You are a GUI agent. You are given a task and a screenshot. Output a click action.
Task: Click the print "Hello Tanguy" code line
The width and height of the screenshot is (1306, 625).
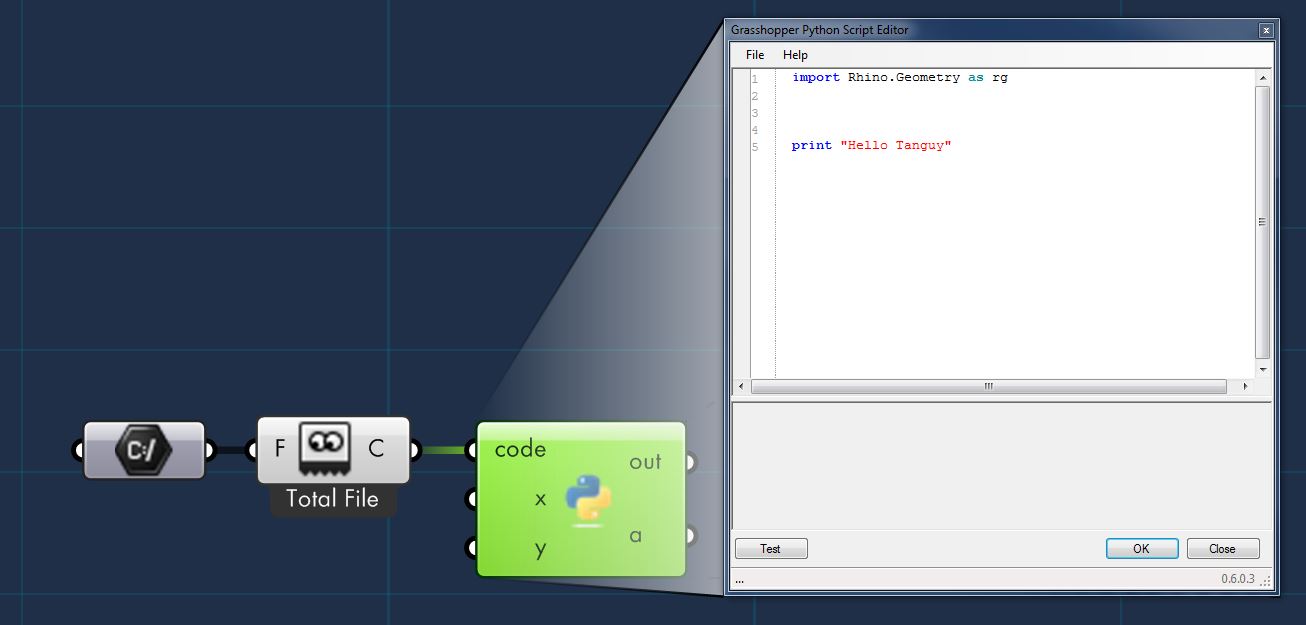tap(871, 146)
